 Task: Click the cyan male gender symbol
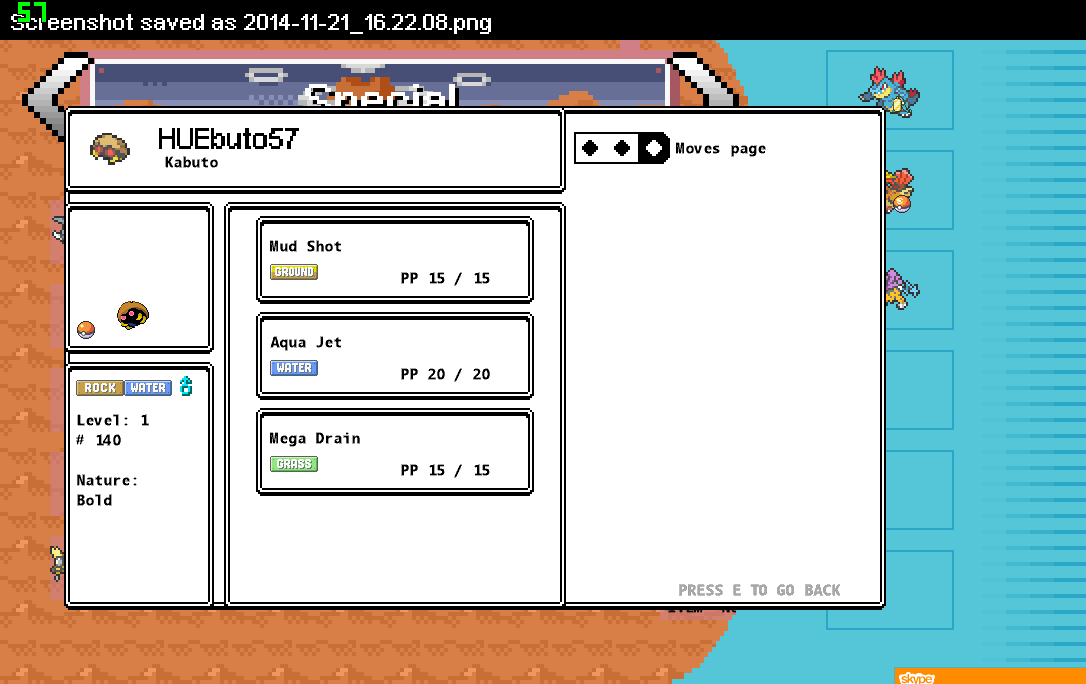[x=186, y=386]
